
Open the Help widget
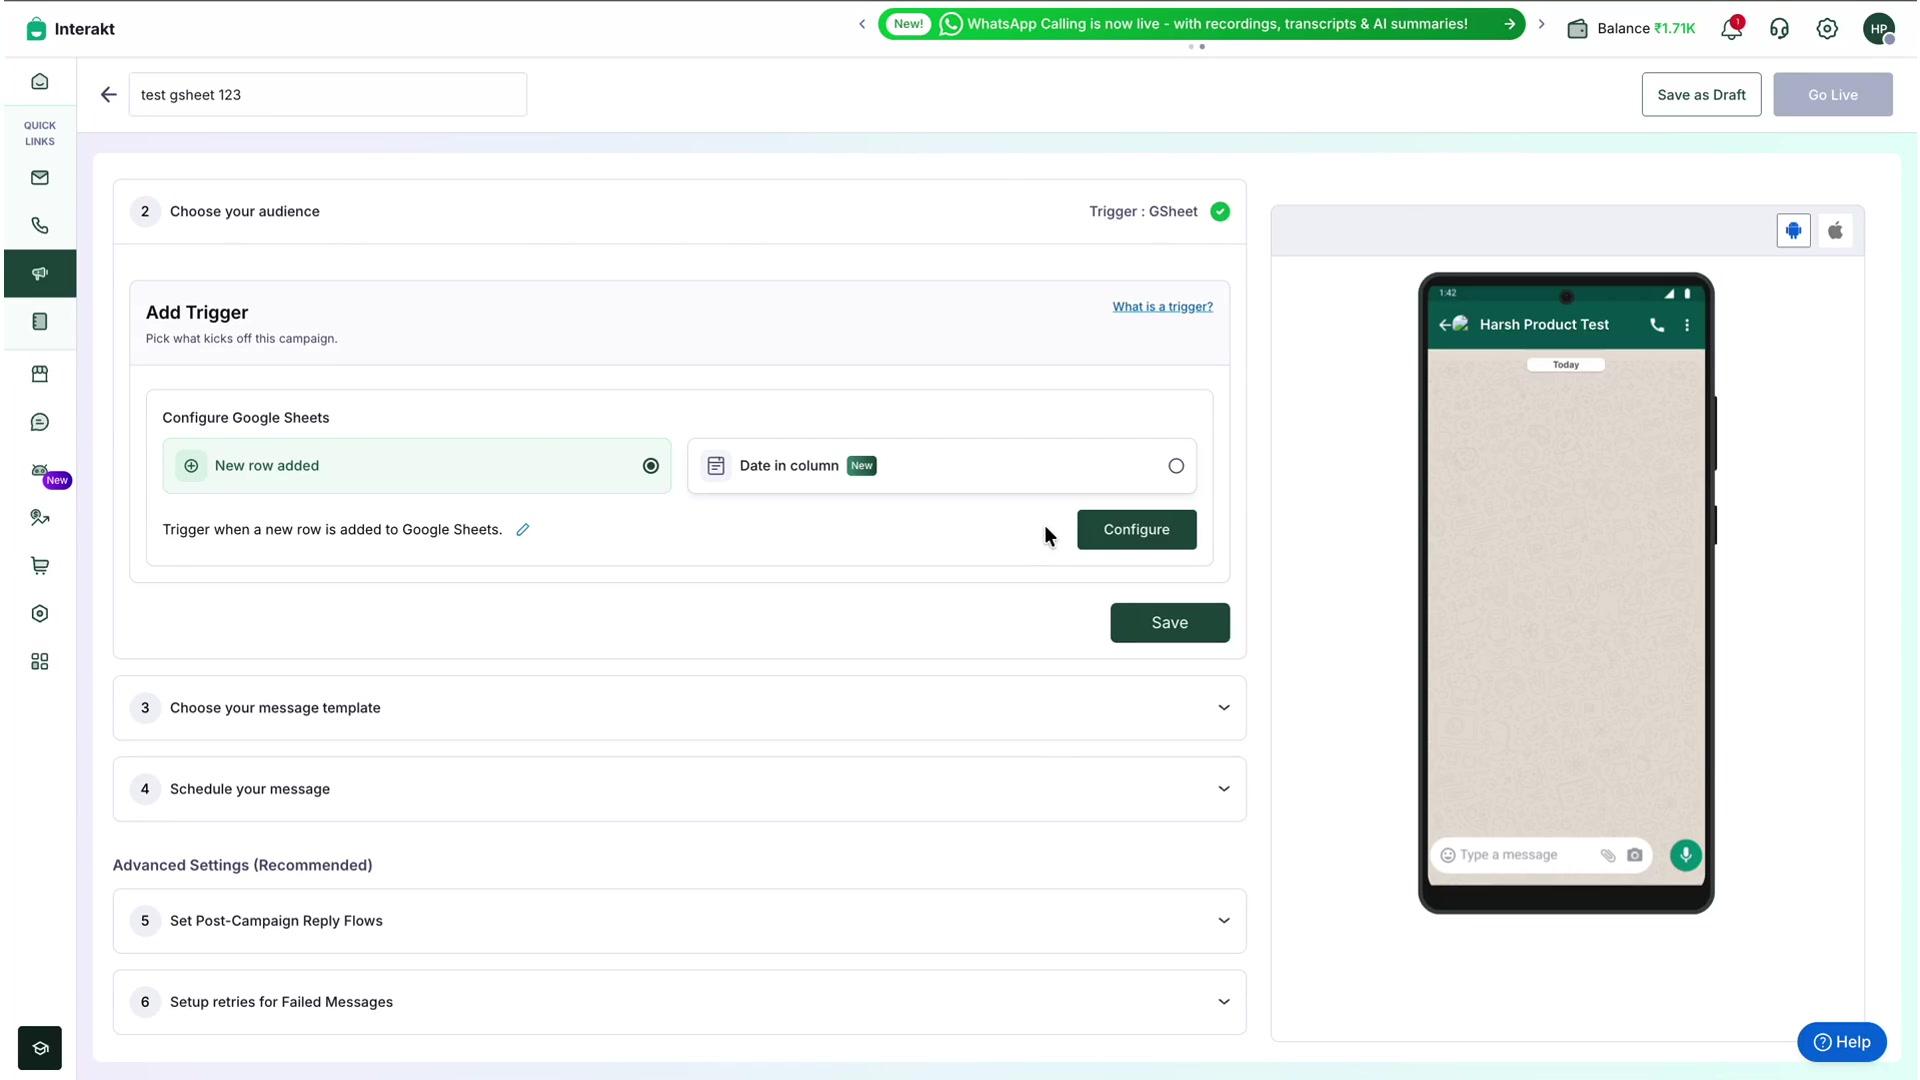[1842, 1042]
